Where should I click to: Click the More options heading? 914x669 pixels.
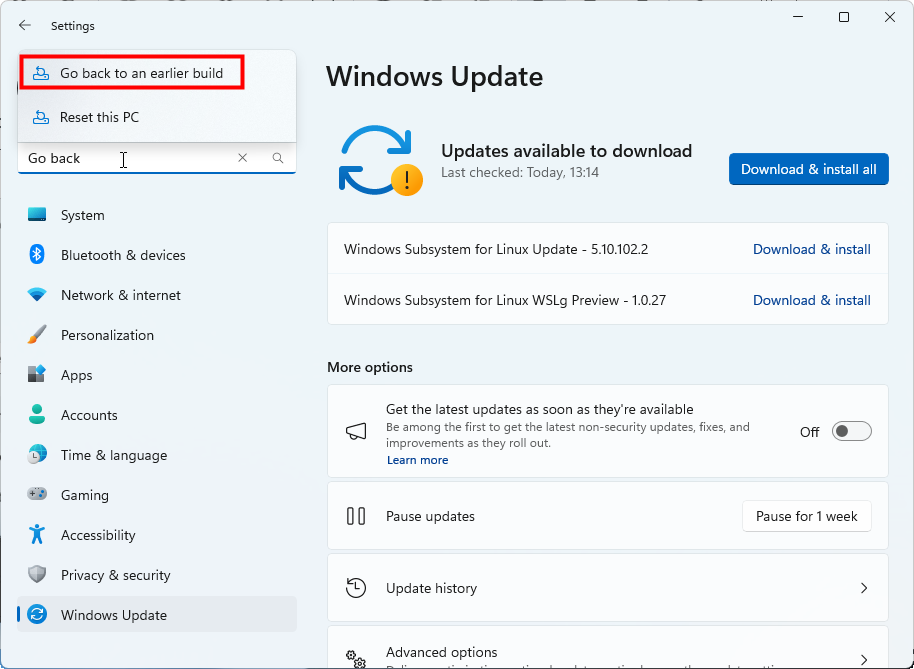[x=370, y=367]
